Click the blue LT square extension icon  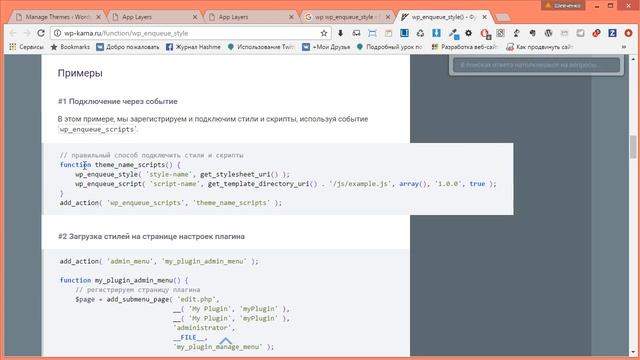(x=404, y=33)
